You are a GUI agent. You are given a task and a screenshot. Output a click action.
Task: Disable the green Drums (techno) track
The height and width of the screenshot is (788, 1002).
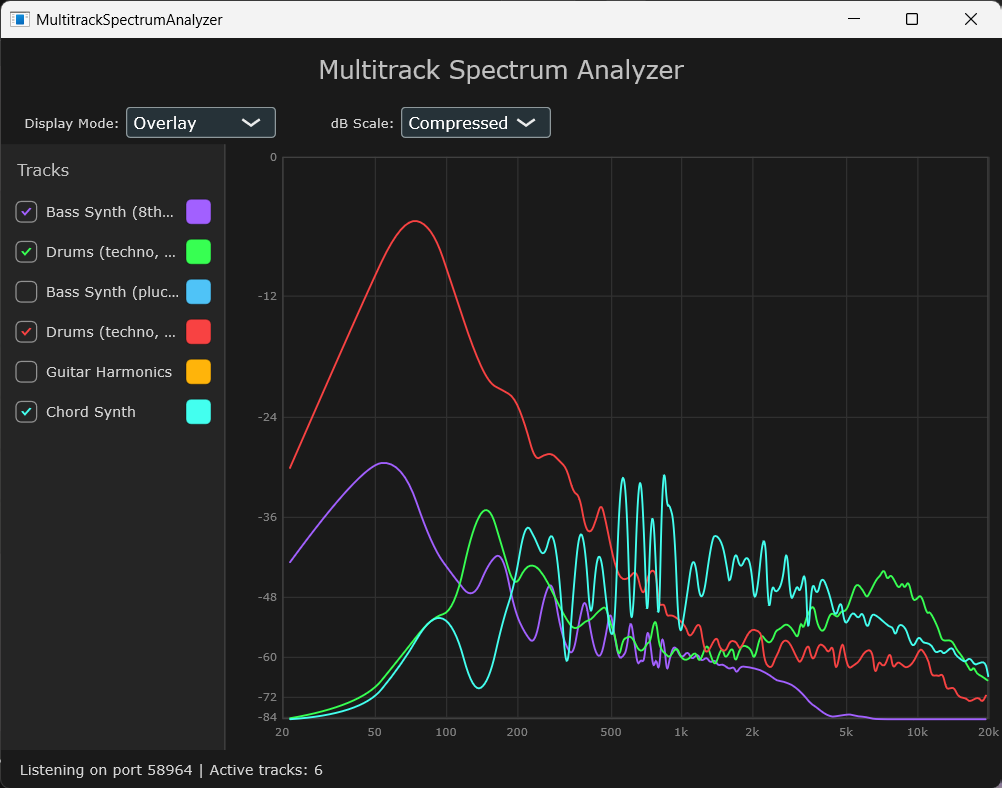[x=26, y=252]
